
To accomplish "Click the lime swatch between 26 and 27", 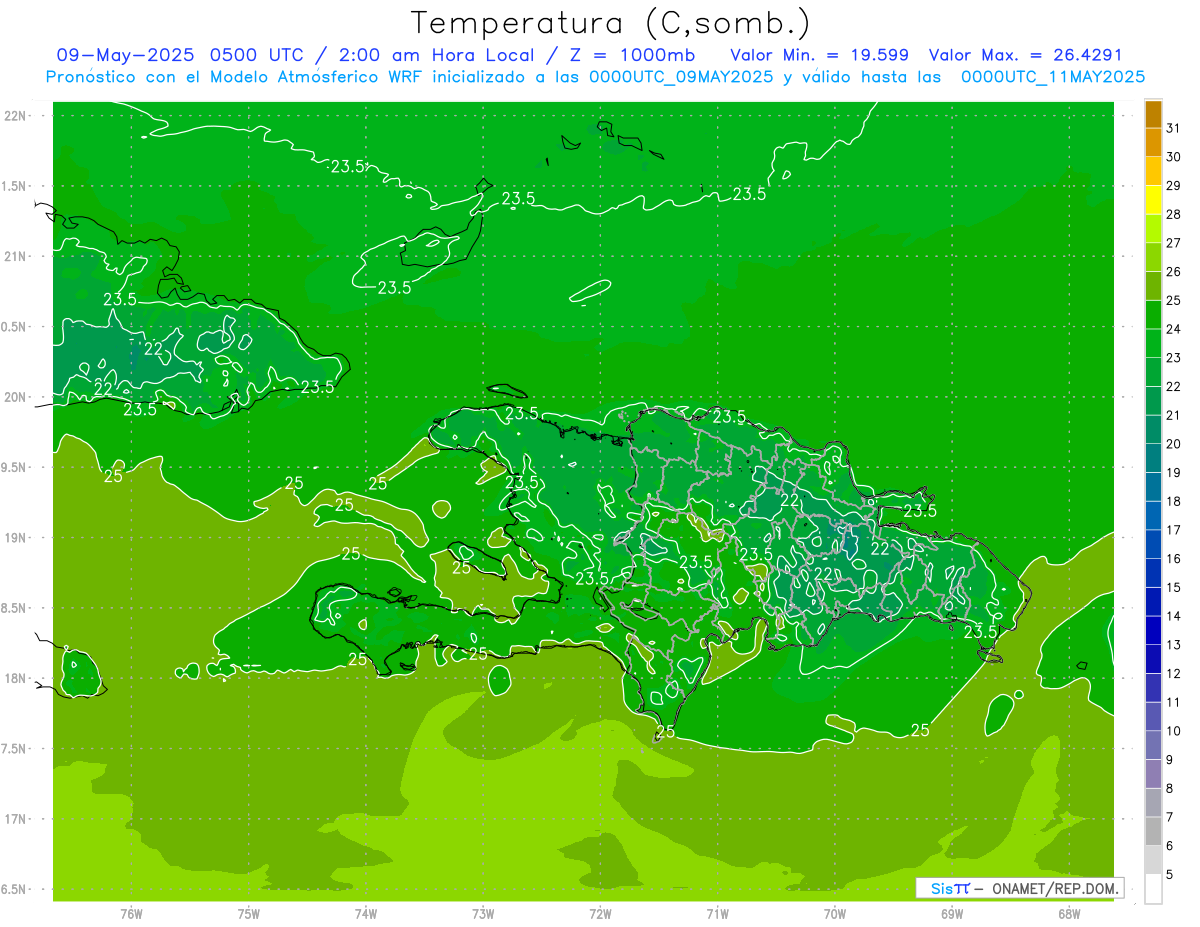I will 1153,257.
